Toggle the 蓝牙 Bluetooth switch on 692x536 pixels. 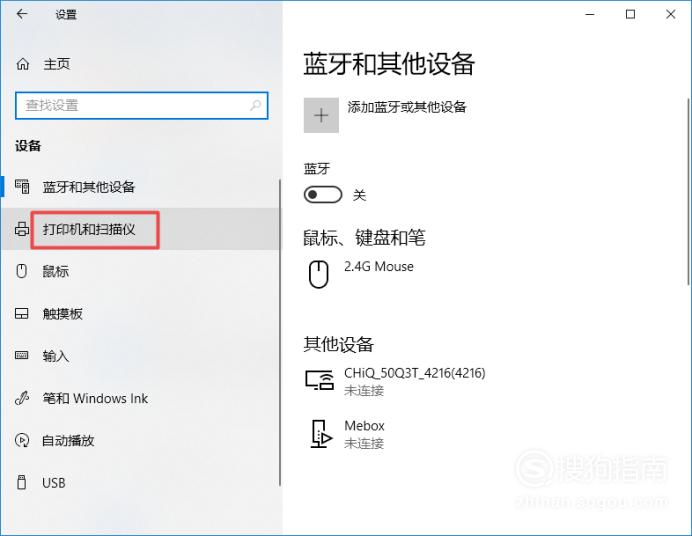[323, 195]
